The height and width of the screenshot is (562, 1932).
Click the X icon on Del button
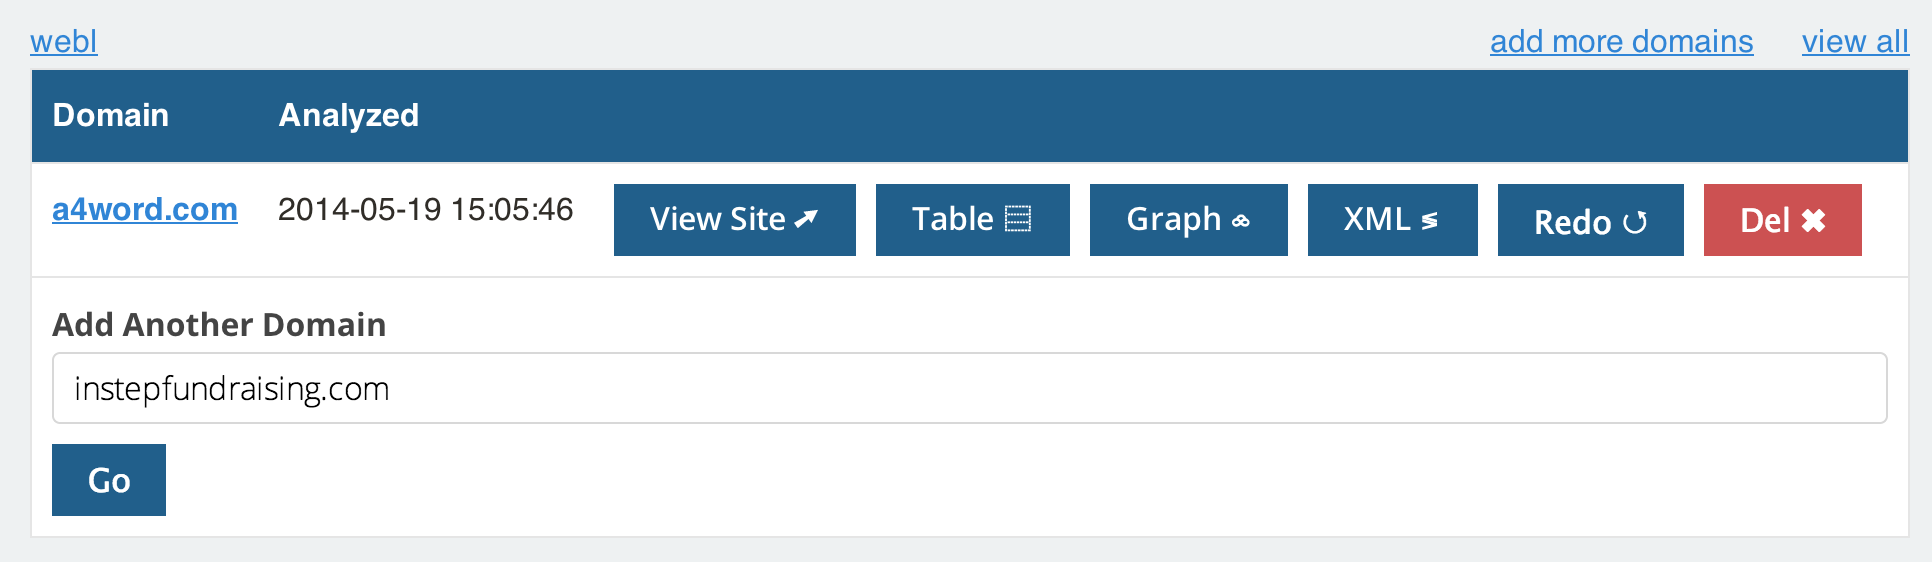(x=1813, y=220)
